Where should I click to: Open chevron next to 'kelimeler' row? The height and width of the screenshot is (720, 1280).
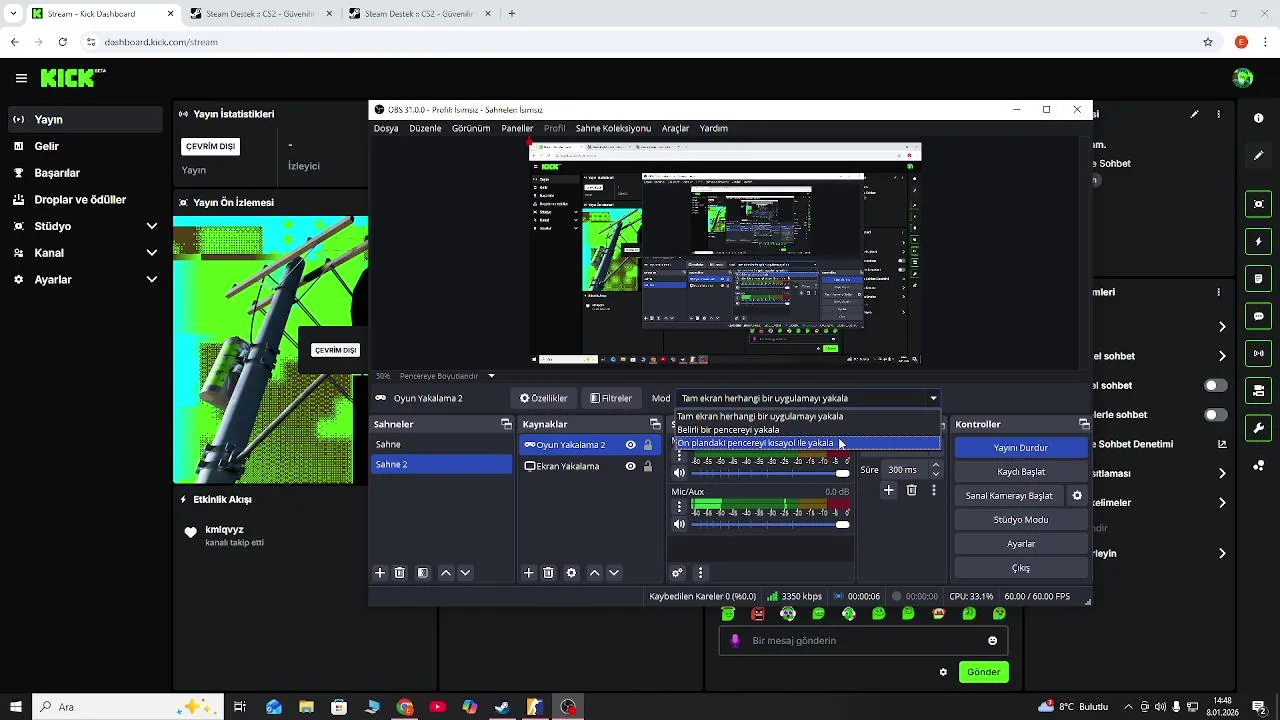(x=1222, y=503)
